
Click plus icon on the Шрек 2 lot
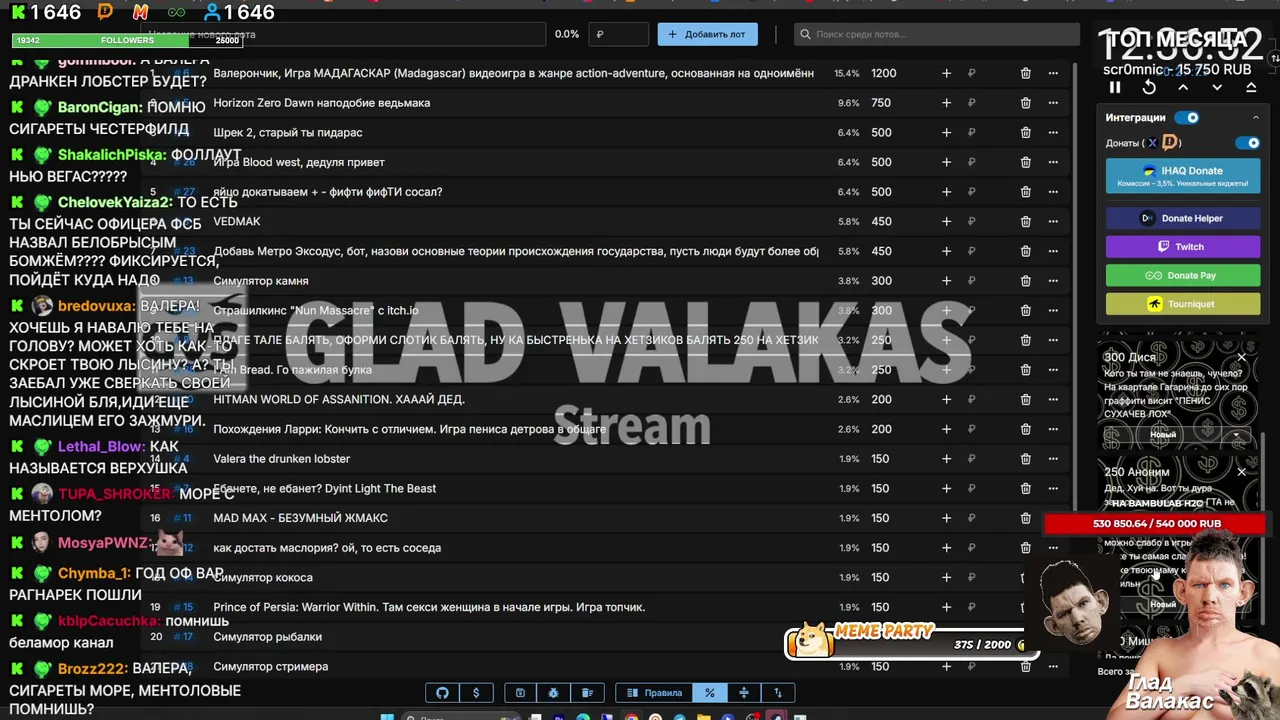(x=946, y=133)
